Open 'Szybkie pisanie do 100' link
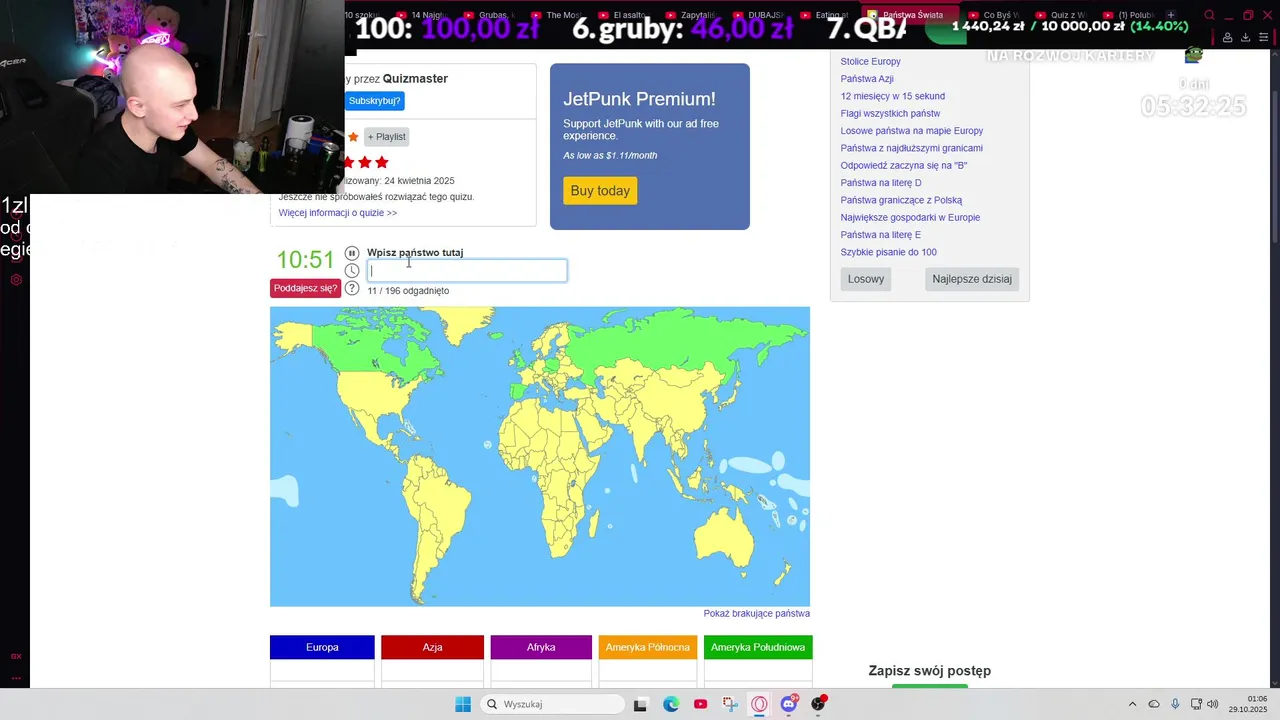This screenshot has height=720, width=1280. click(888, 252)
